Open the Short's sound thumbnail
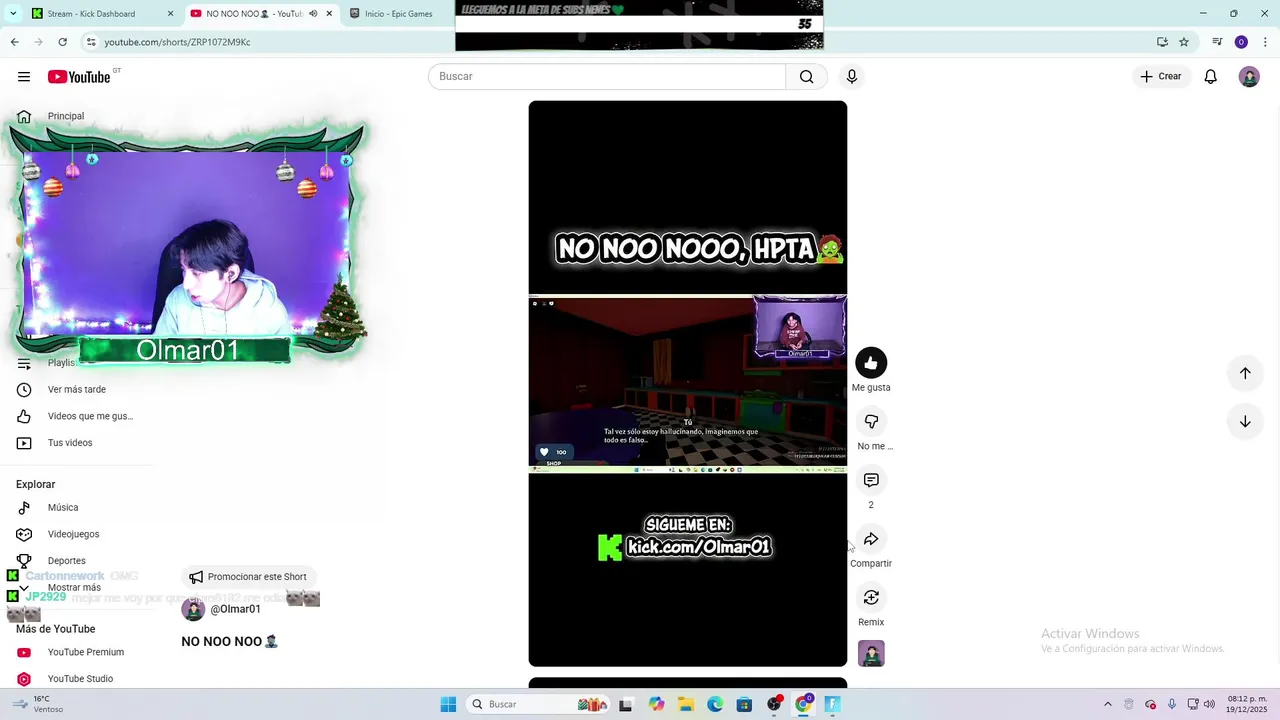The height and width of the screenshot is (720, 1280). pos(871,654)
